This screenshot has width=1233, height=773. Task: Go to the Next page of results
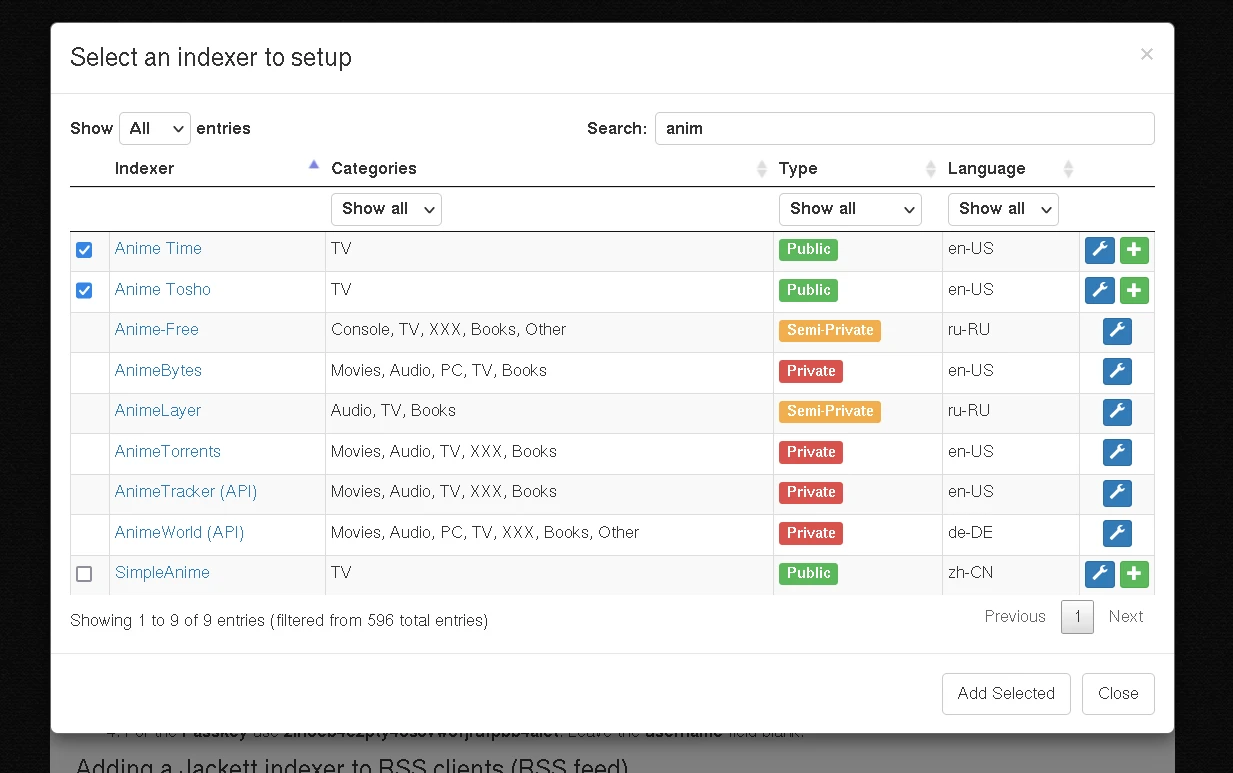click(1125, 617)
